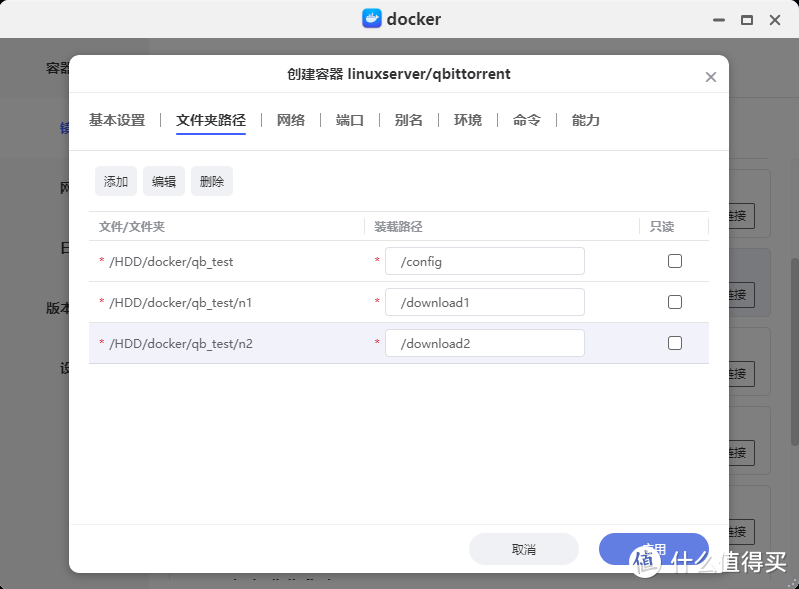Close the 创建容器 dialog
Screen dimensions: 799x589
click(711, 77)
